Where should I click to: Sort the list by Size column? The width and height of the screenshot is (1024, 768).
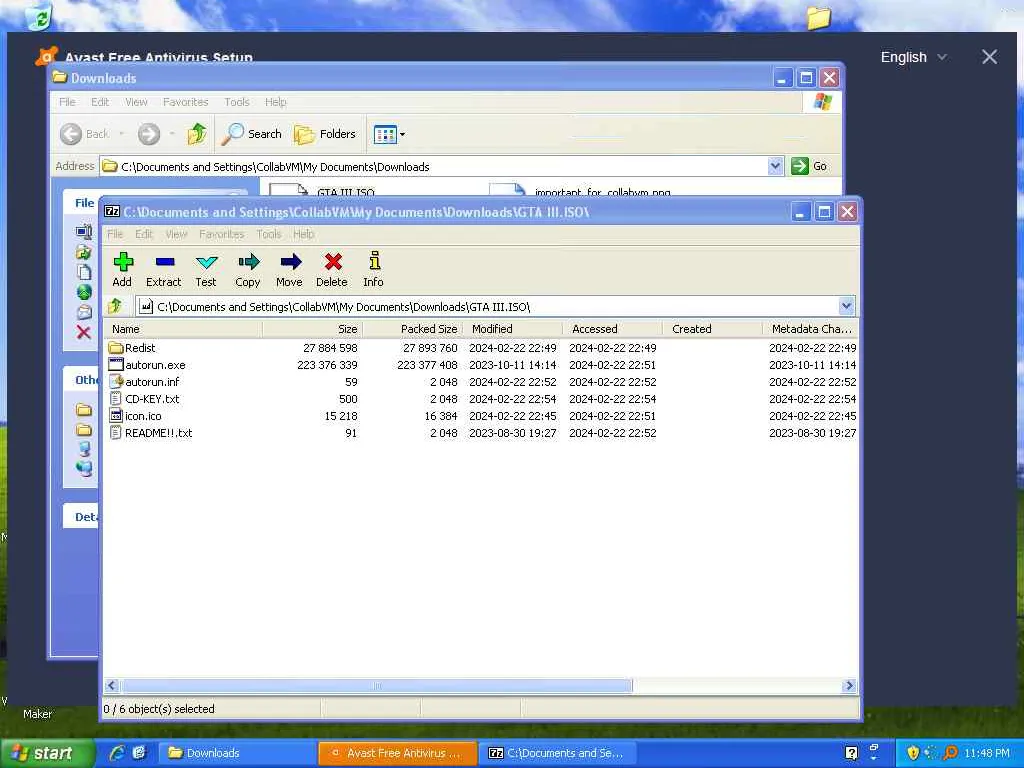[x=312, y=328]
